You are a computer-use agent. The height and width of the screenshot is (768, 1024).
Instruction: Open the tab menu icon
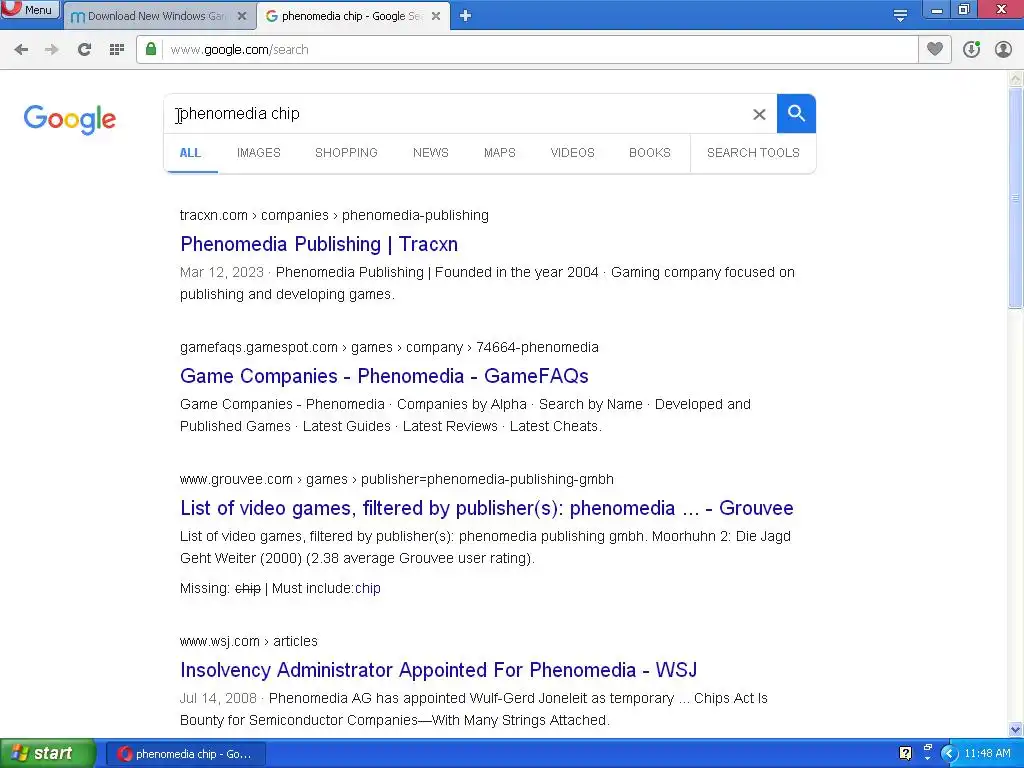coord(901,16)
